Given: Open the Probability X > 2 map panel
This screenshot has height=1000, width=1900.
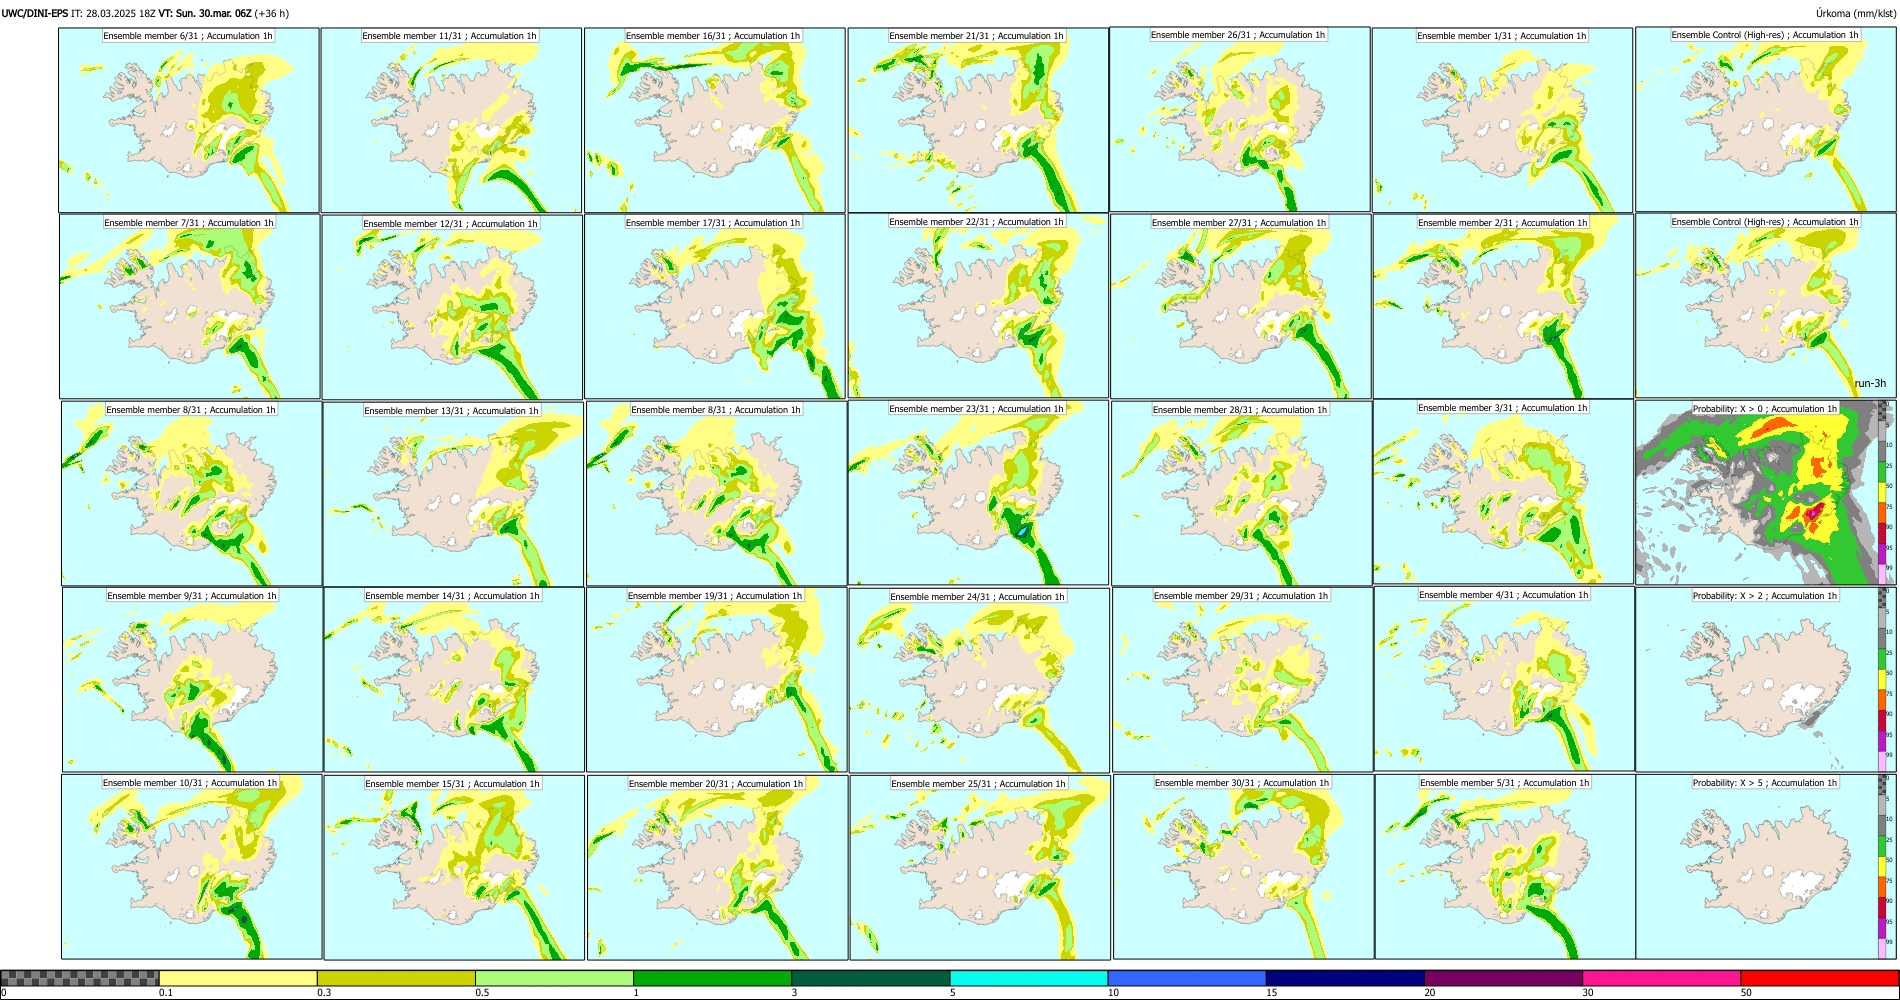Looking at the screenshot, I should click(1766, 680).
